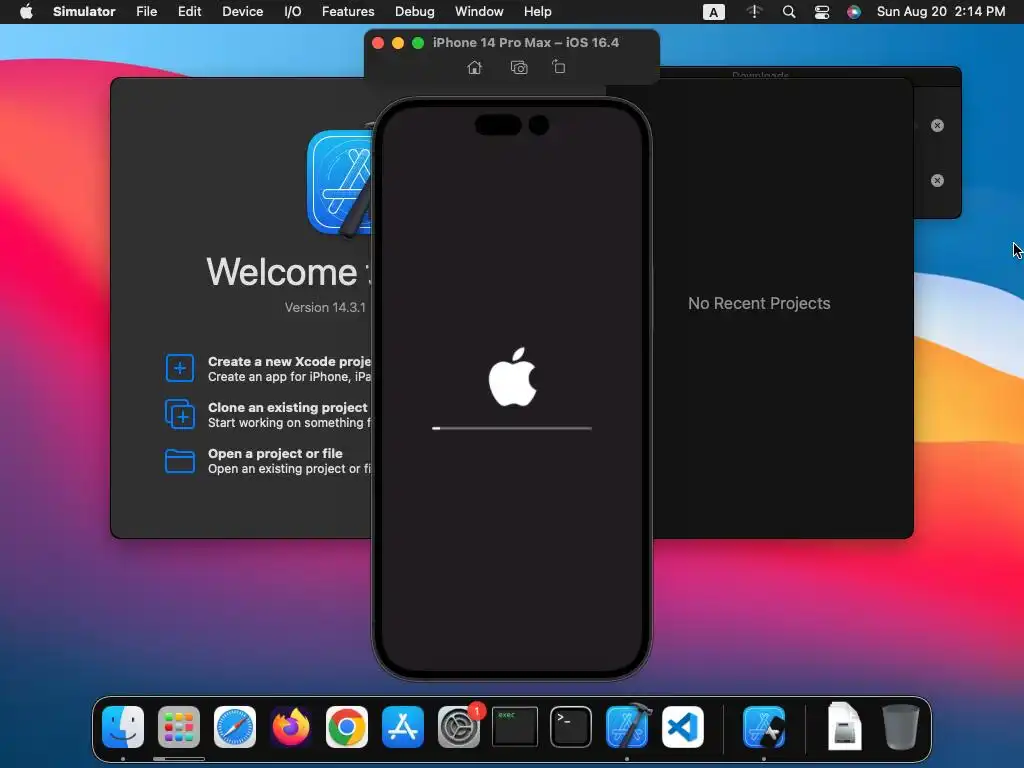Cancel the second download in Downloads window
Screen dimensions: 1024x768
(937, 180)
